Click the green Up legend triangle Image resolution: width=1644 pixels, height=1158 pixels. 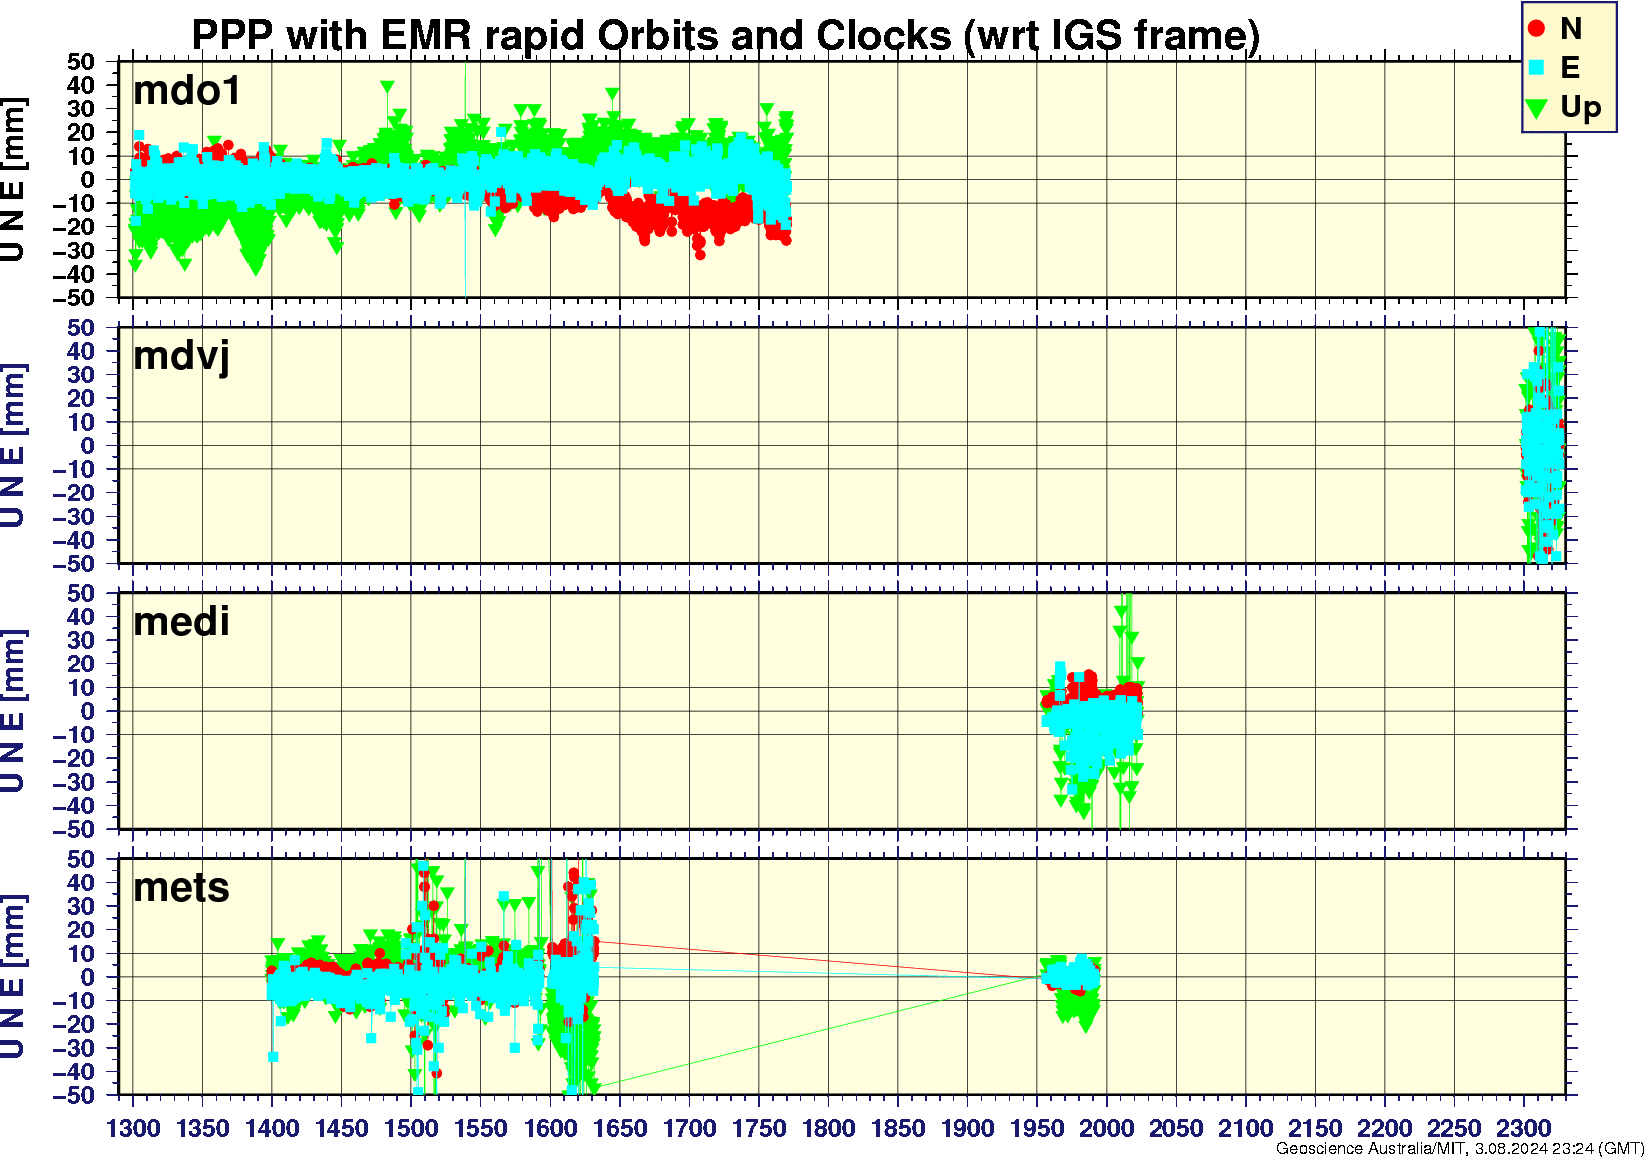[1537, 107]
